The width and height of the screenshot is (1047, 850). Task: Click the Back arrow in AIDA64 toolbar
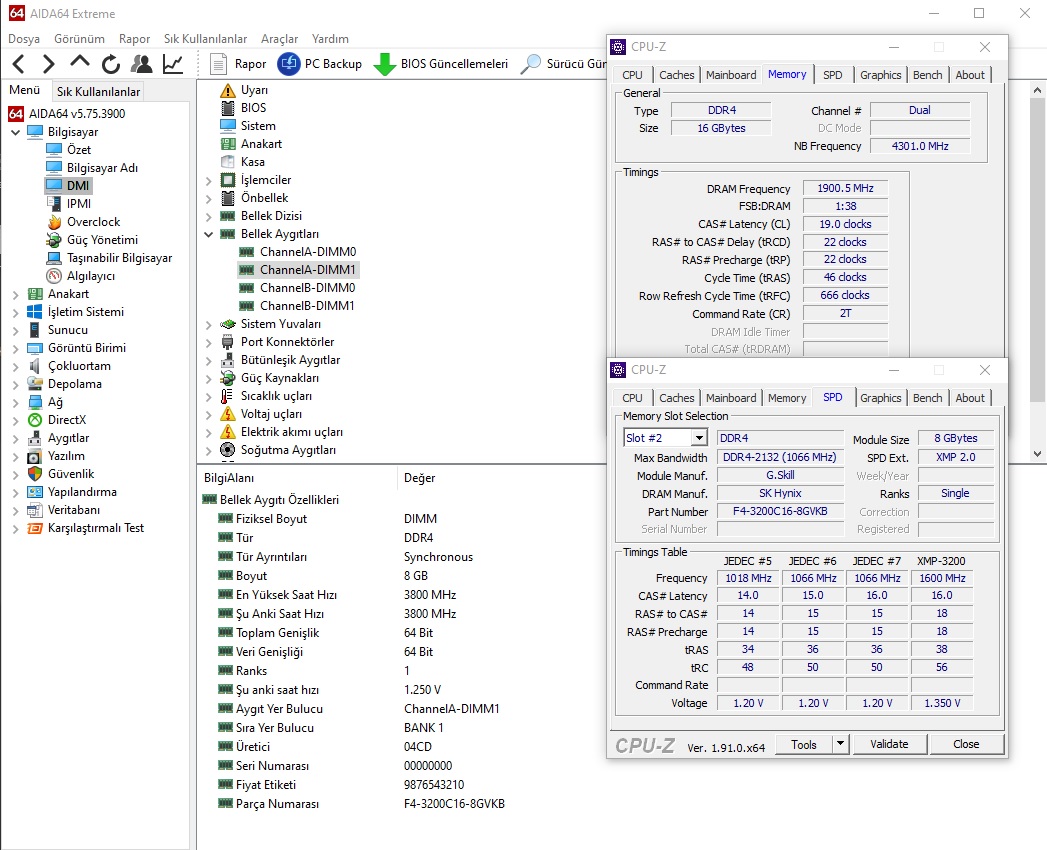[19, 64]
